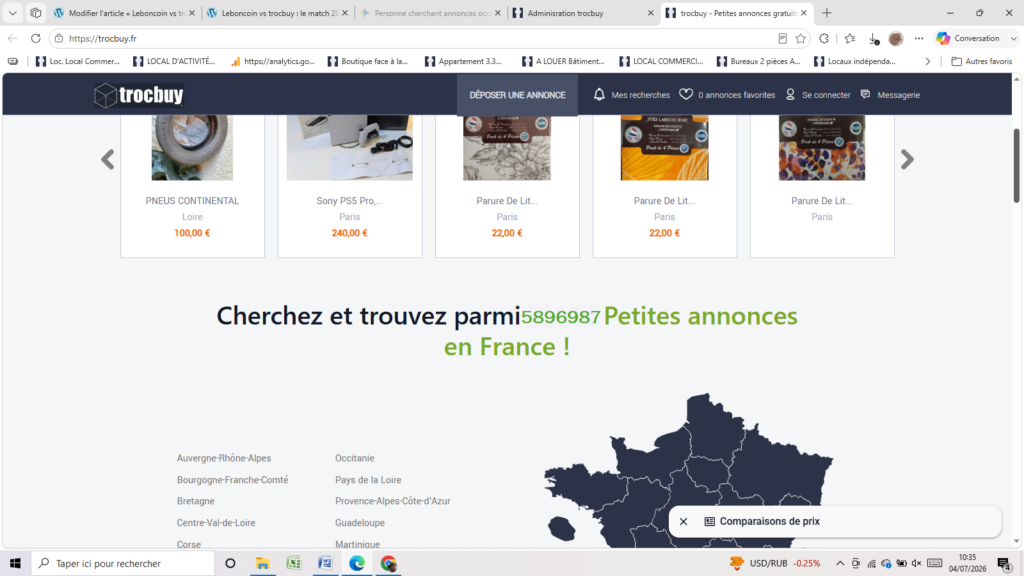The width and height of the screenshot is (1024, 576).
Task: Close the Comparaisons de prix popup
Action: [683, 521]
